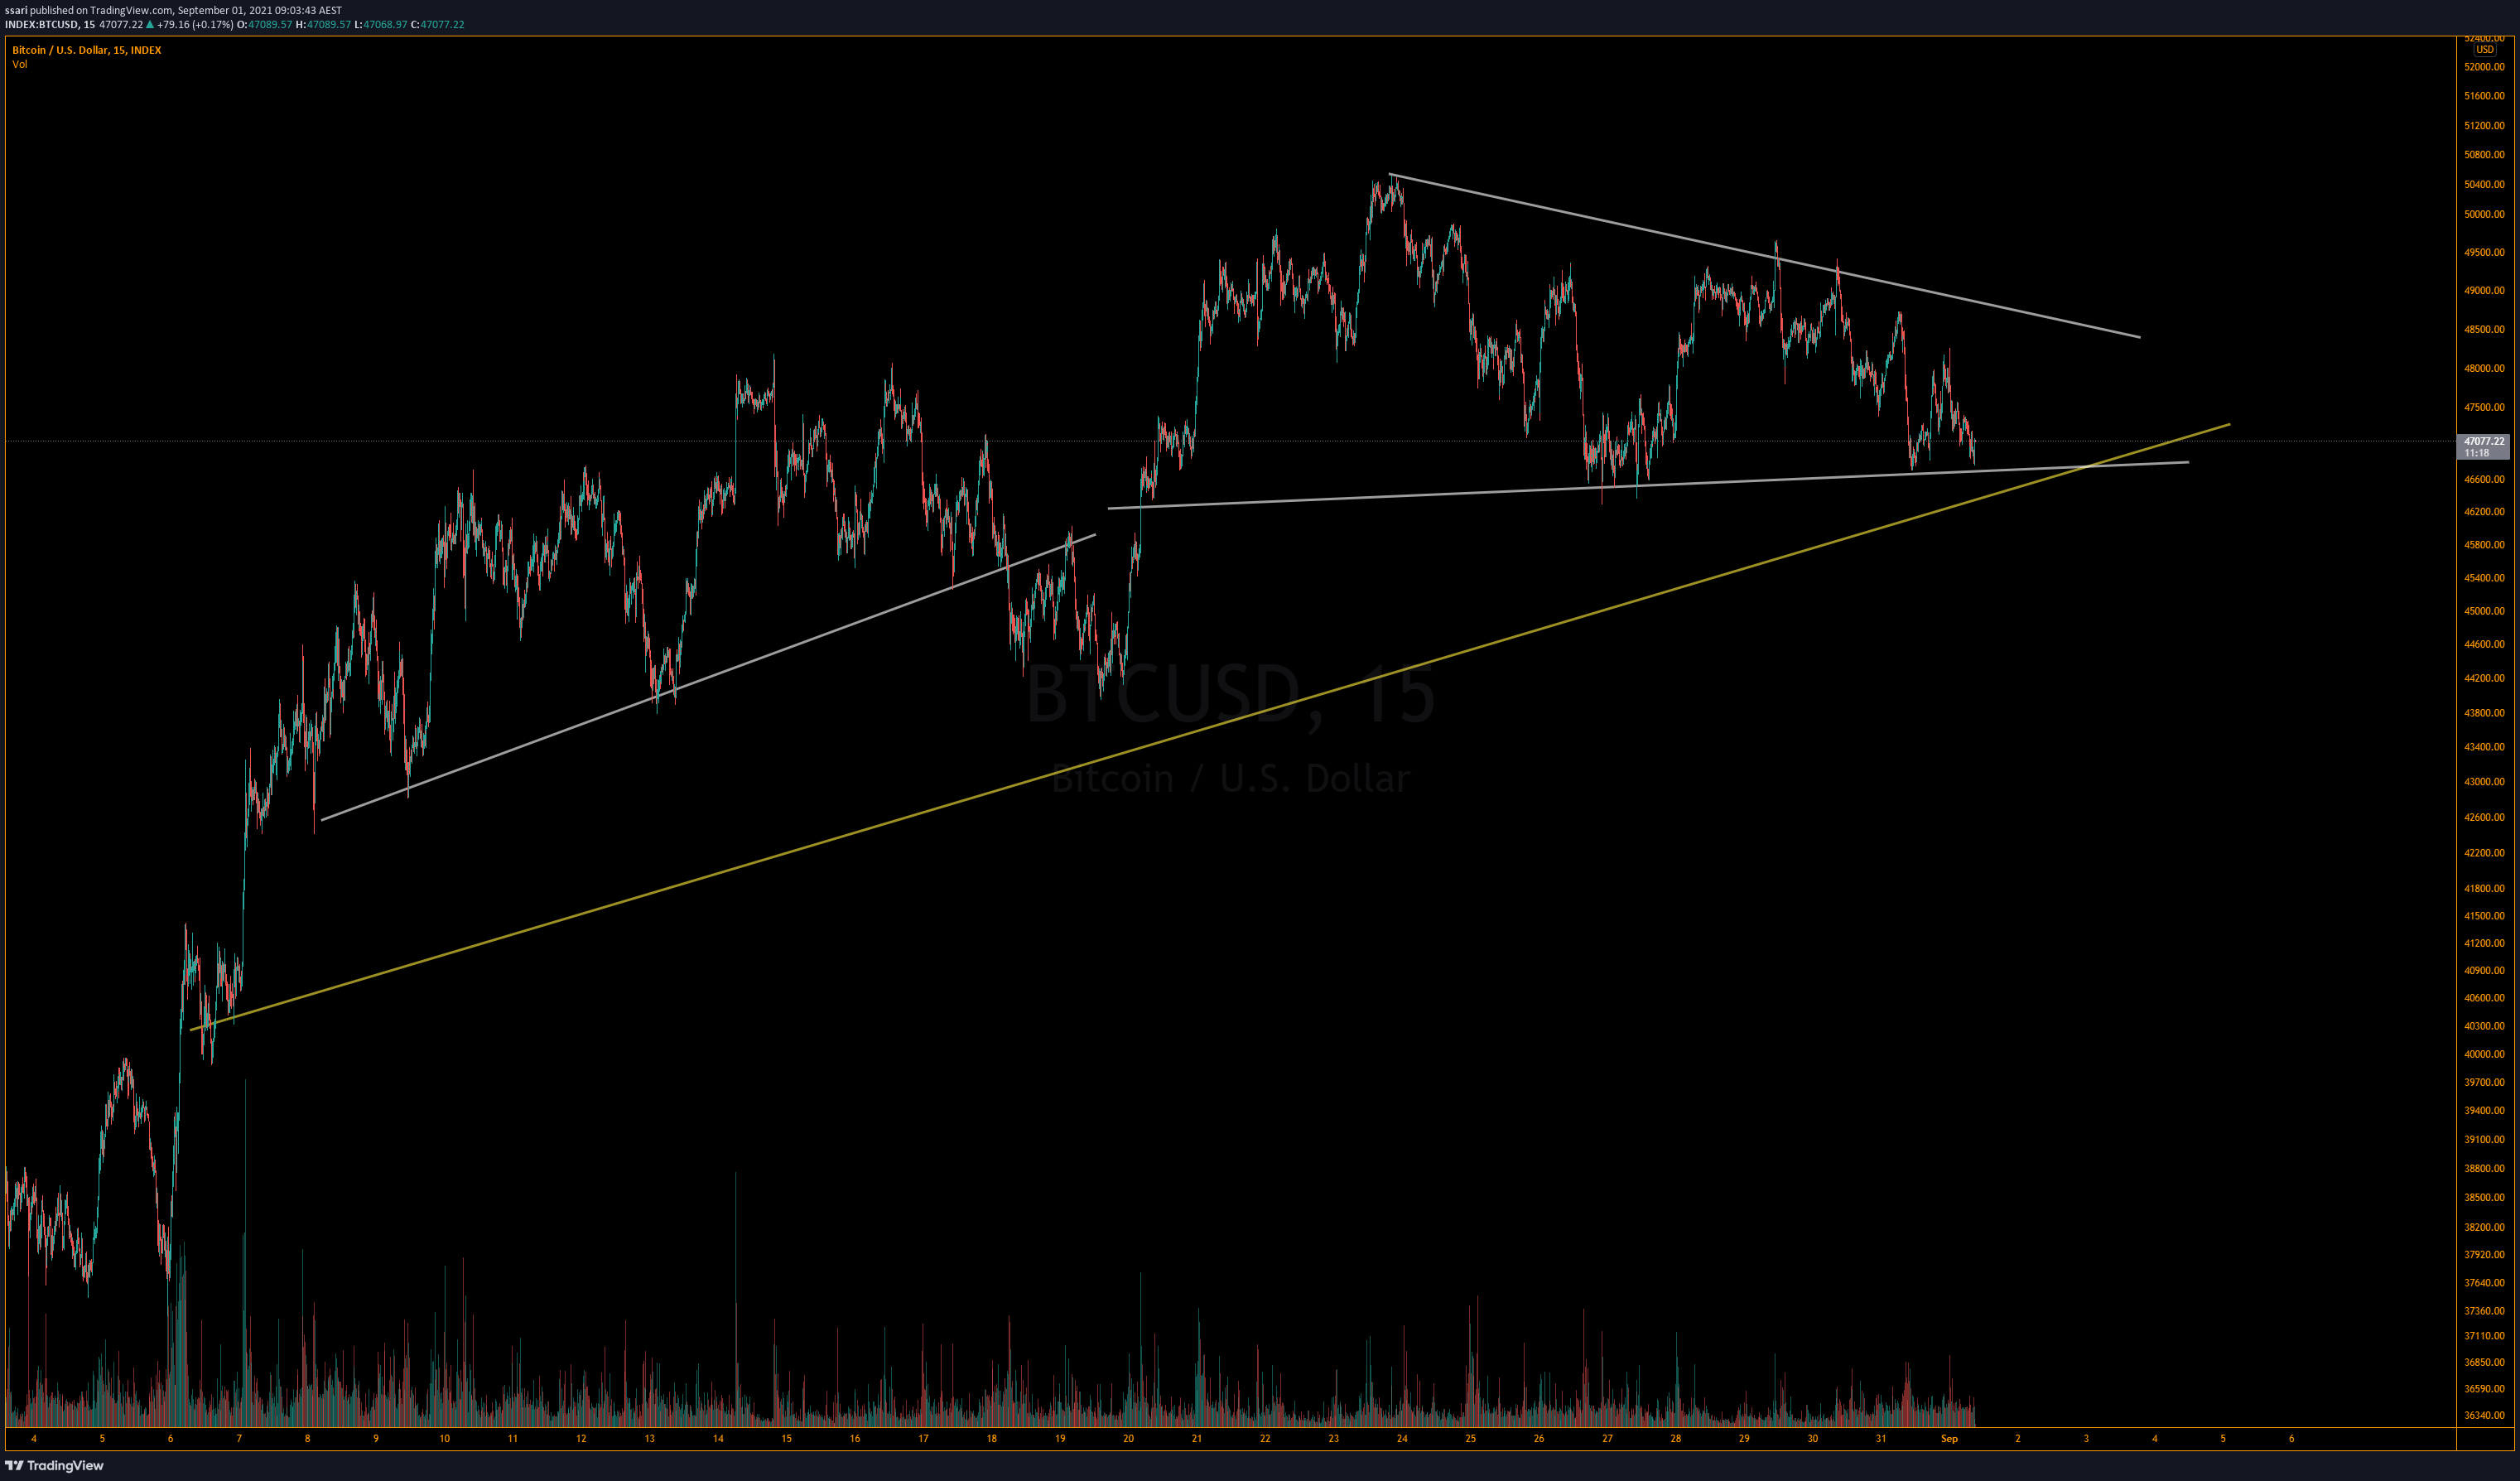Click the 52000.00 price axis label
2520x1481 pixels.
click(2484, 67)
